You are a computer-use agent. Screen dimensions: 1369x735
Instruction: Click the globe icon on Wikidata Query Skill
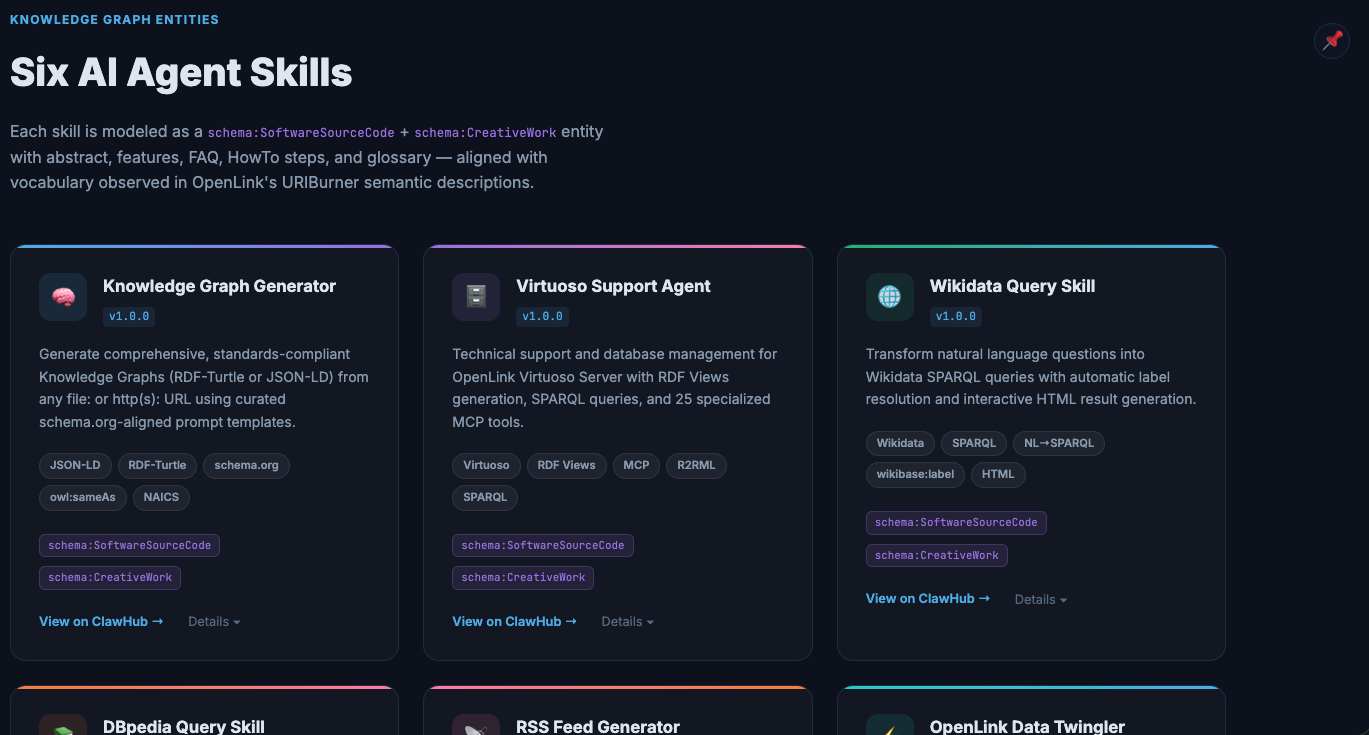tap(889, 297)
